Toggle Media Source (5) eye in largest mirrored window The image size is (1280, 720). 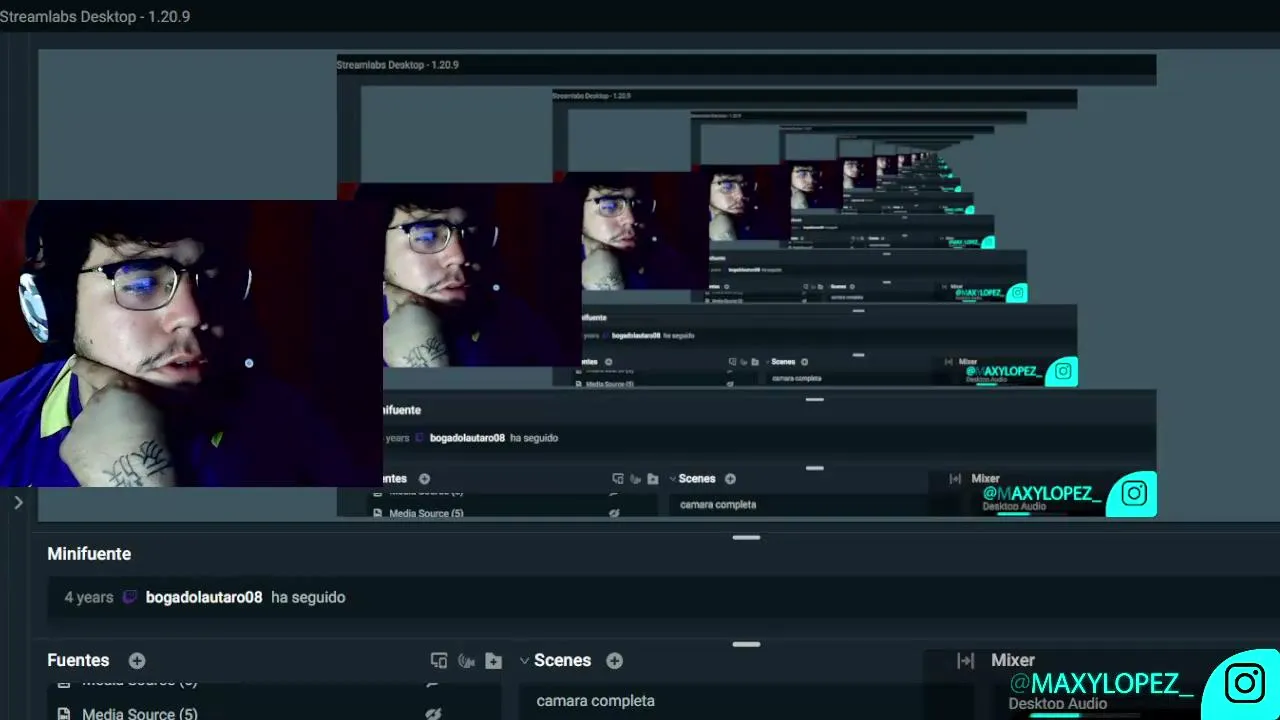point(614,513)
